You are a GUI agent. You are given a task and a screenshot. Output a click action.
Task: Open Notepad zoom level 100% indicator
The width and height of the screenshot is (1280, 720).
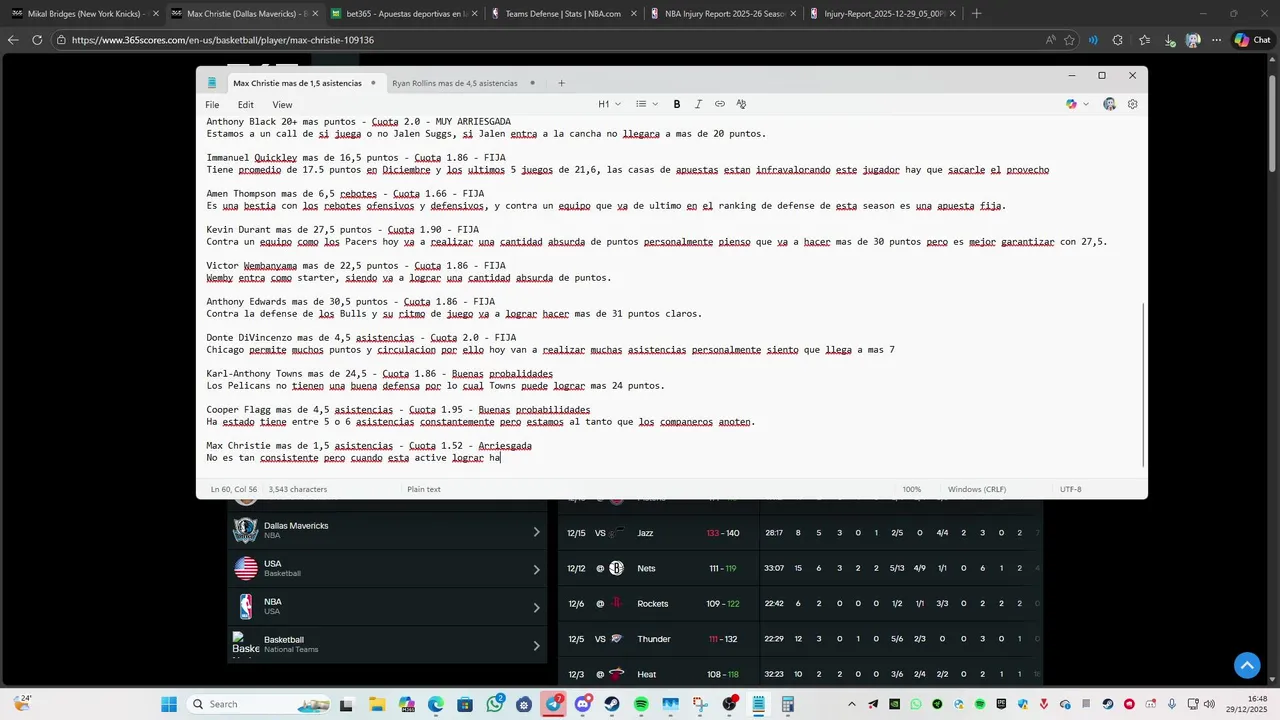(912, 489)
